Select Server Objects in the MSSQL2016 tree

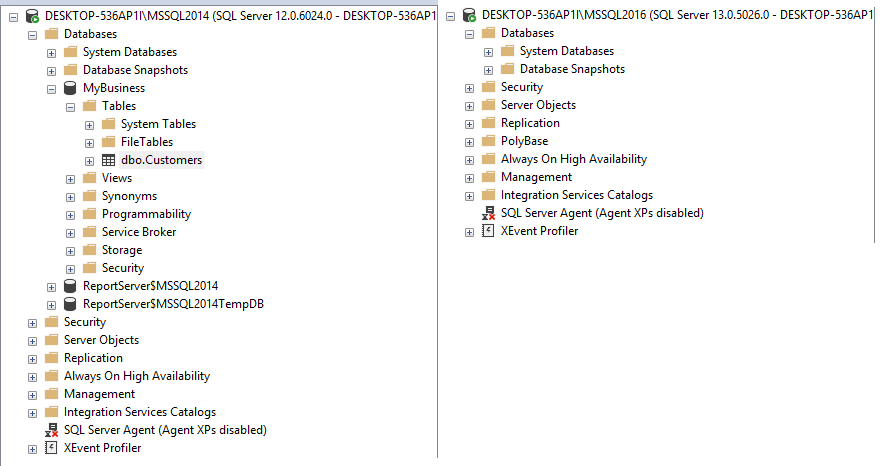tap(537, 105)
